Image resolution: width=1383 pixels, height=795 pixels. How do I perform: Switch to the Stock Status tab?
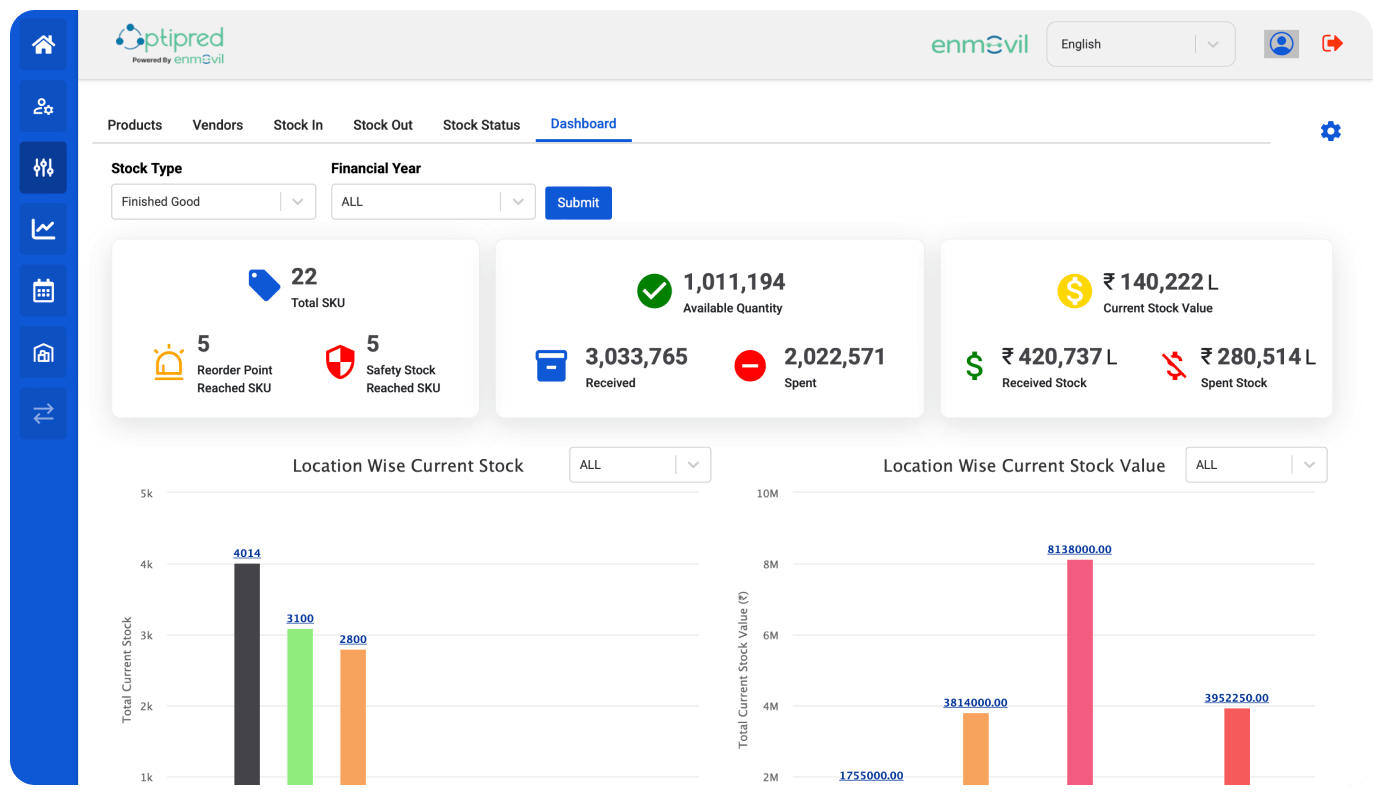tap(482, 125)
